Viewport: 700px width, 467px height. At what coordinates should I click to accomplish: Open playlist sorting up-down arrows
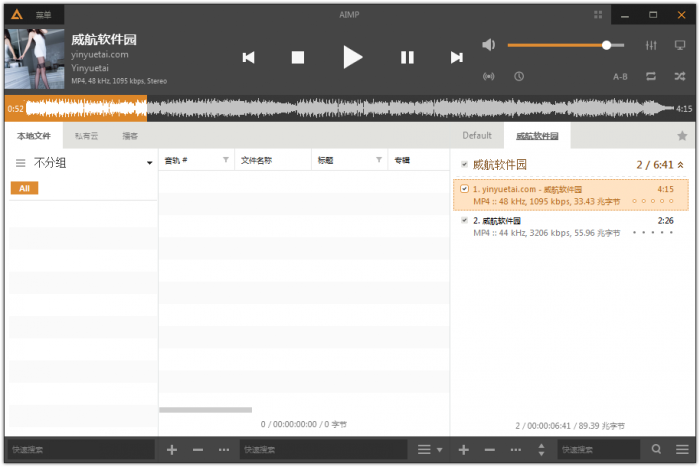click(x=541, y=450)
